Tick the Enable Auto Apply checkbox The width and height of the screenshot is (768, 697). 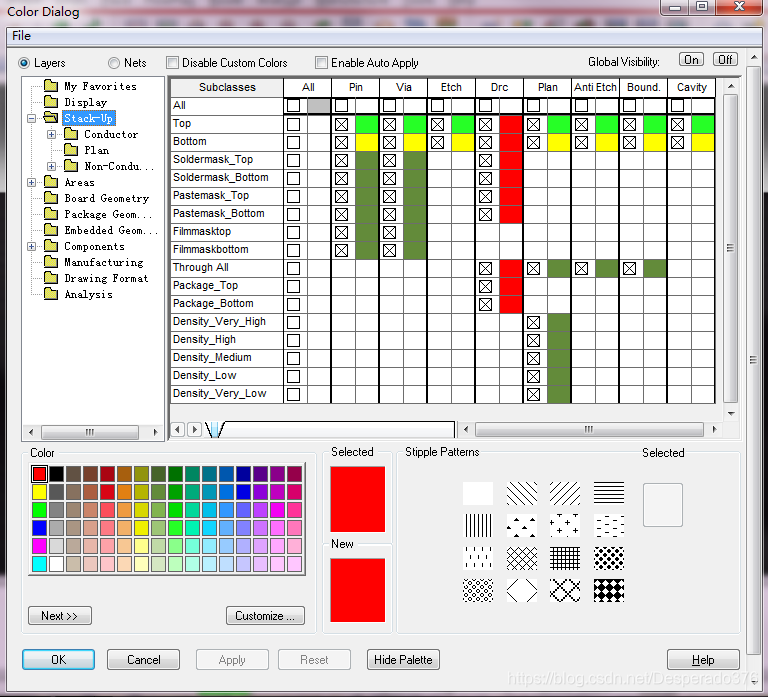pos(321,63)
